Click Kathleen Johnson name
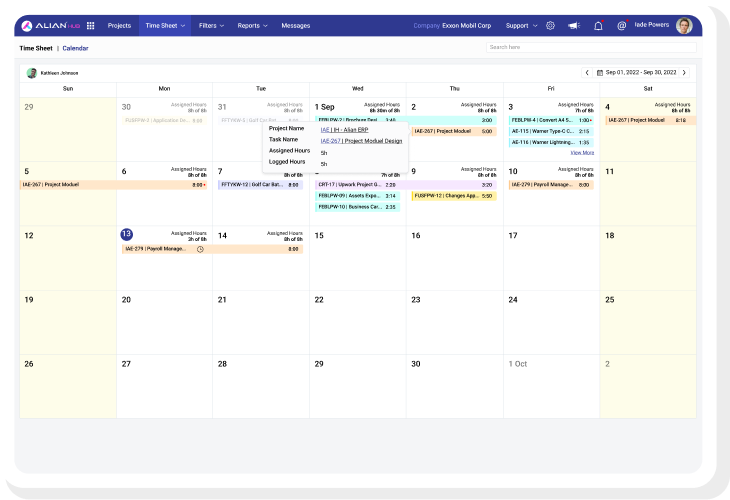 coord(60,73)
